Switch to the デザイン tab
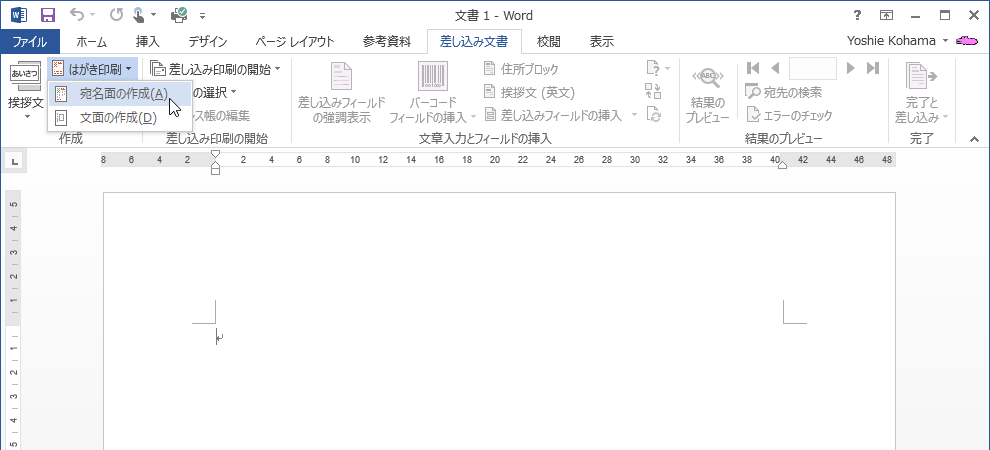The width and height of the screenshot is (990, 450). tap(208, 42)
